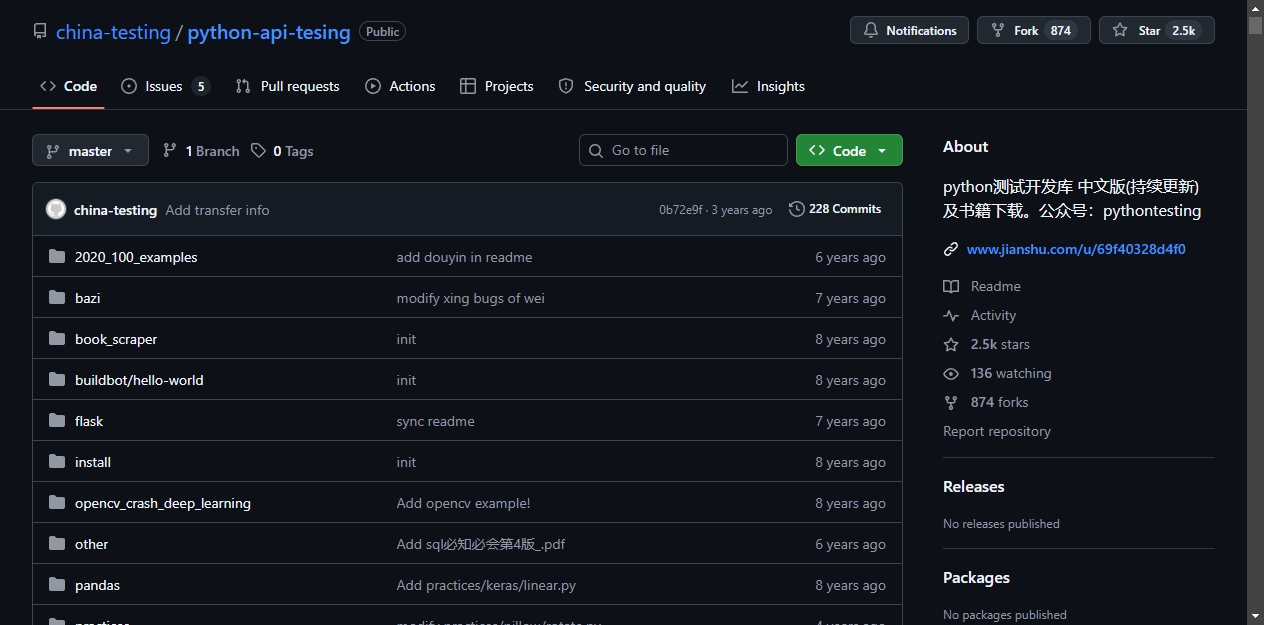Screen dimensions: 1264x625
Task: Open the green Code dropdown button
Action: pos(849,150)
